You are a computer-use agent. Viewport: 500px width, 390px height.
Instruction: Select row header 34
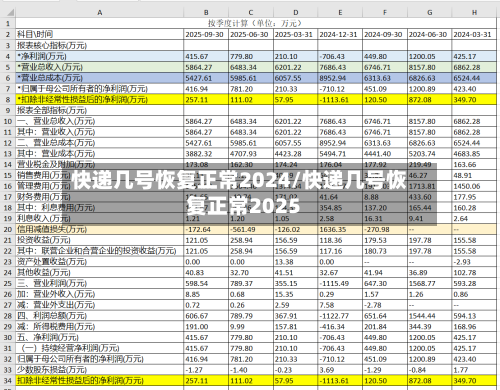click(8, 381)
